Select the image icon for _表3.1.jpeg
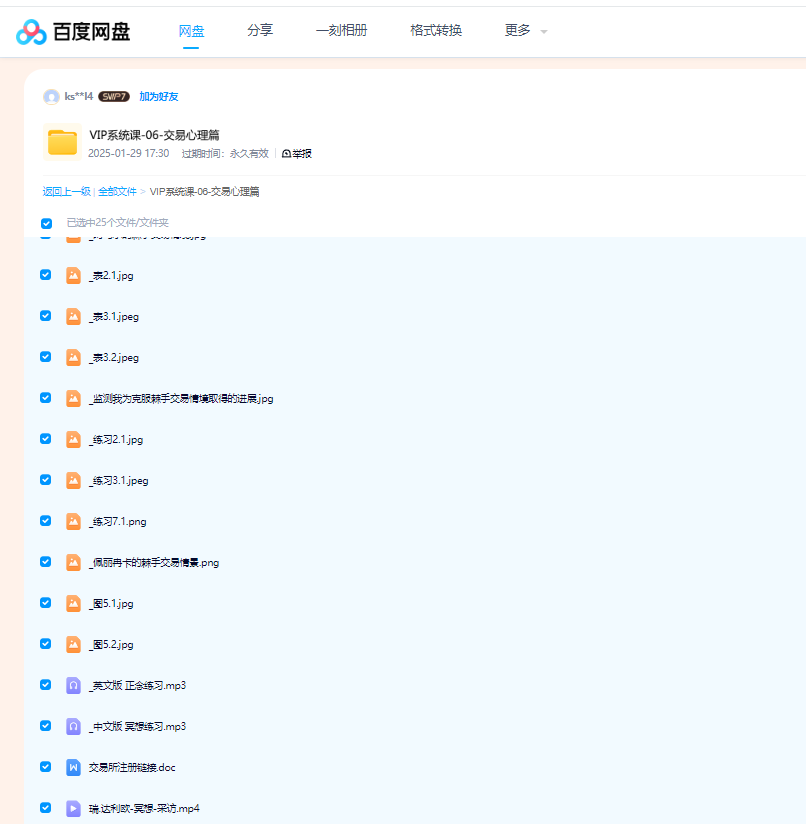 73,316
